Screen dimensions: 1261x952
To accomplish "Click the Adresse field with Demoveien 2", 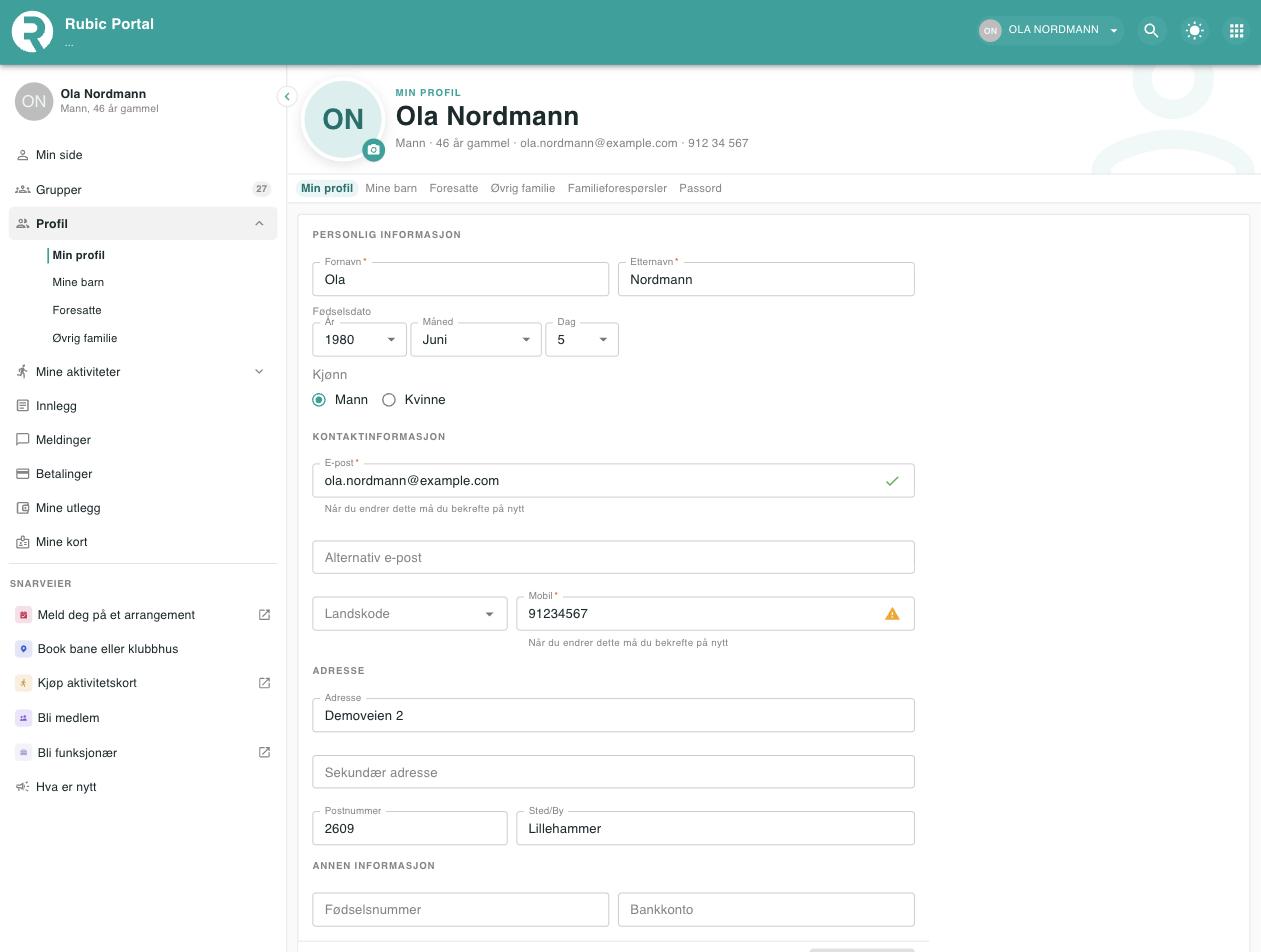I will tap(613, 715).
